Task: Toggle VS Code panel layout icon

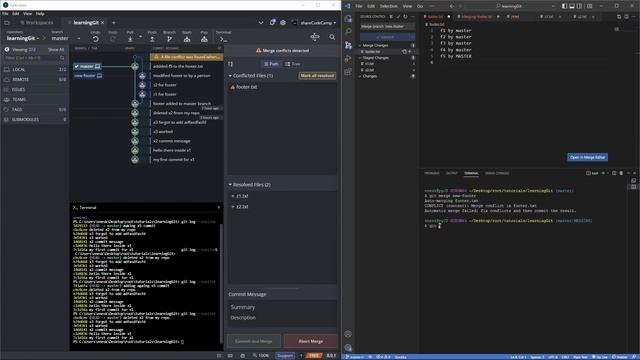Action: pos(572,6)
